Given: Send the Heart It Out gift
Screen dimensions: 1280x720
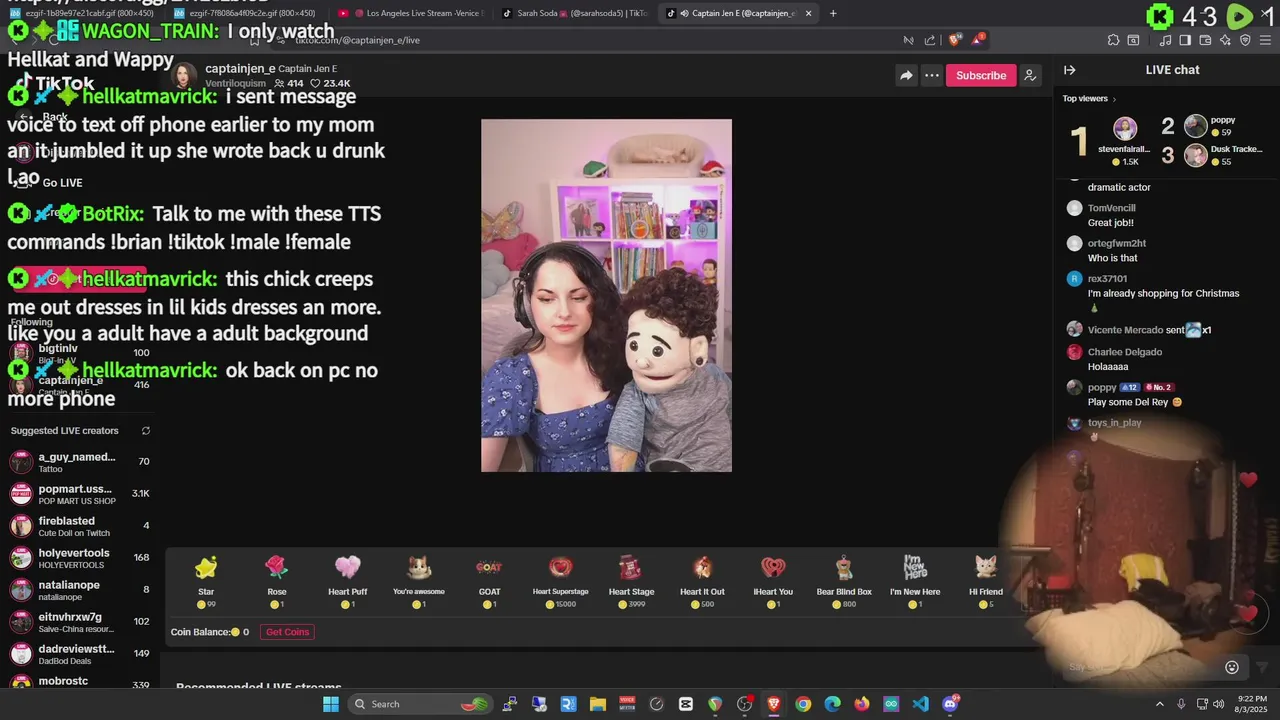Looking at the screenshot, I should tap(702, 583).
